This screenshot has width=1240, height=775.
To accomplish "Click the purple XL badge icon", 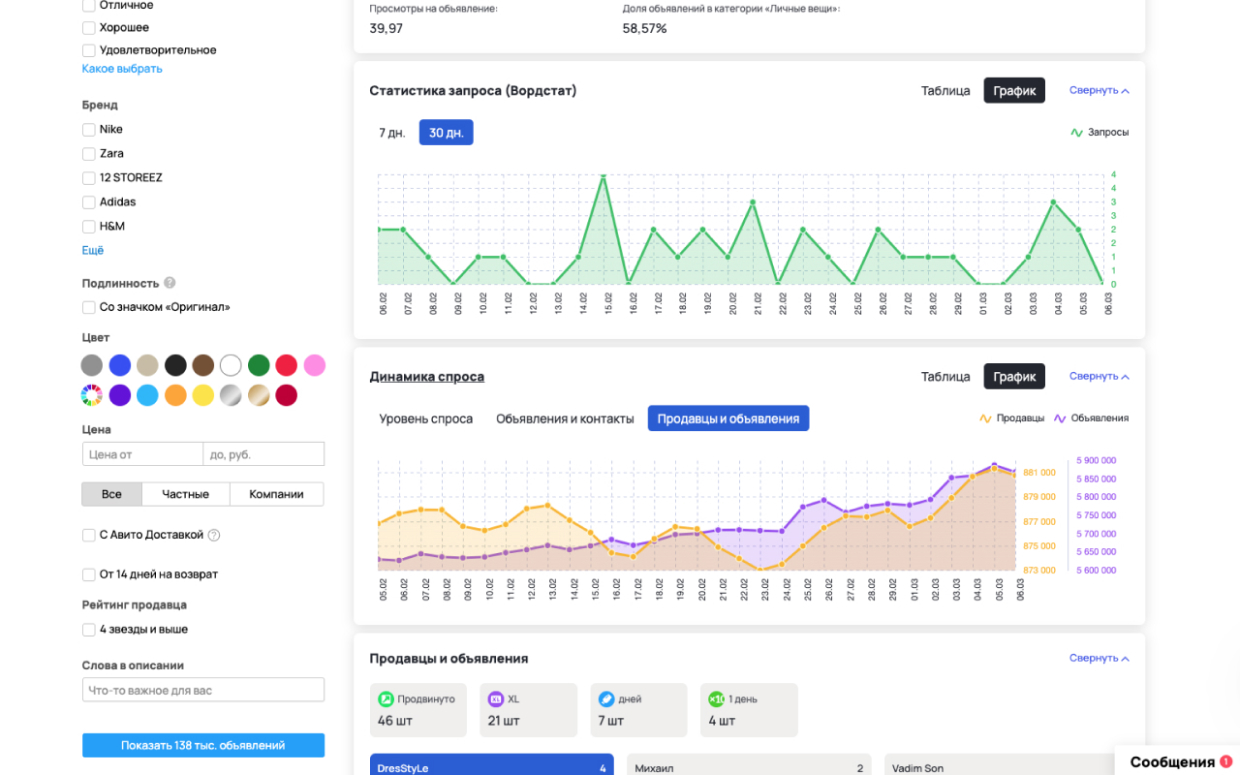I will 495,699.
